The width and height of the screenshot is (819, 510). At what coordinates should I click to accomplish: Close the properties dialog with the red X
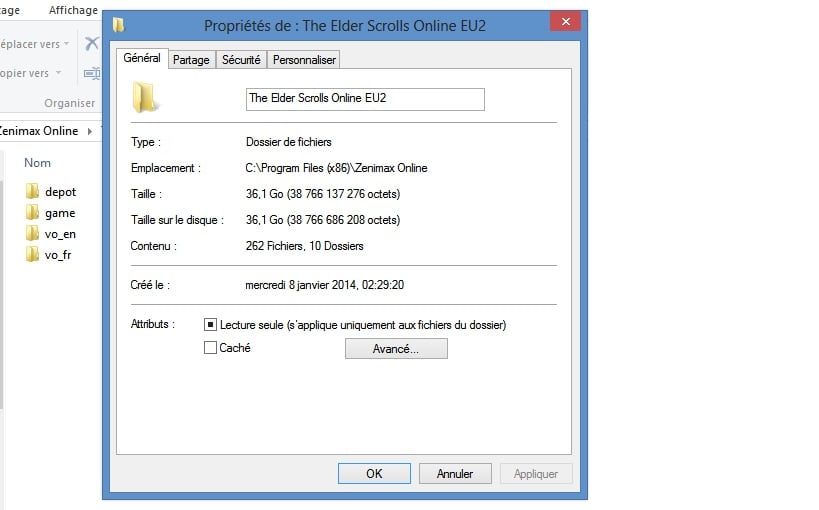(x=566, y=21)
